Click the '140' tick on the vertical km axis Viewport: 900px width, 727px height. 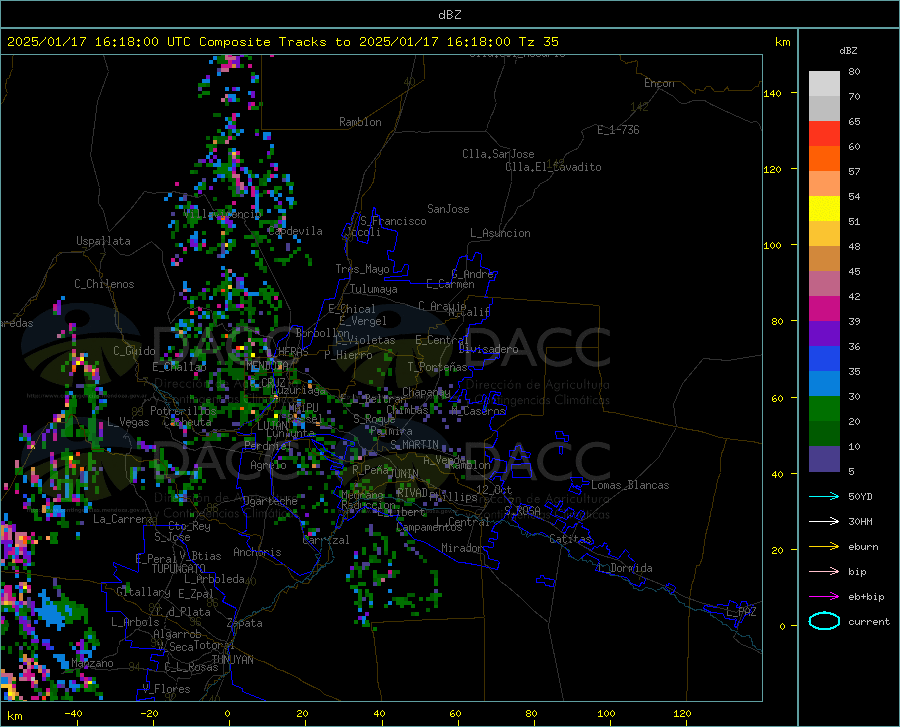tap(773, 93)
